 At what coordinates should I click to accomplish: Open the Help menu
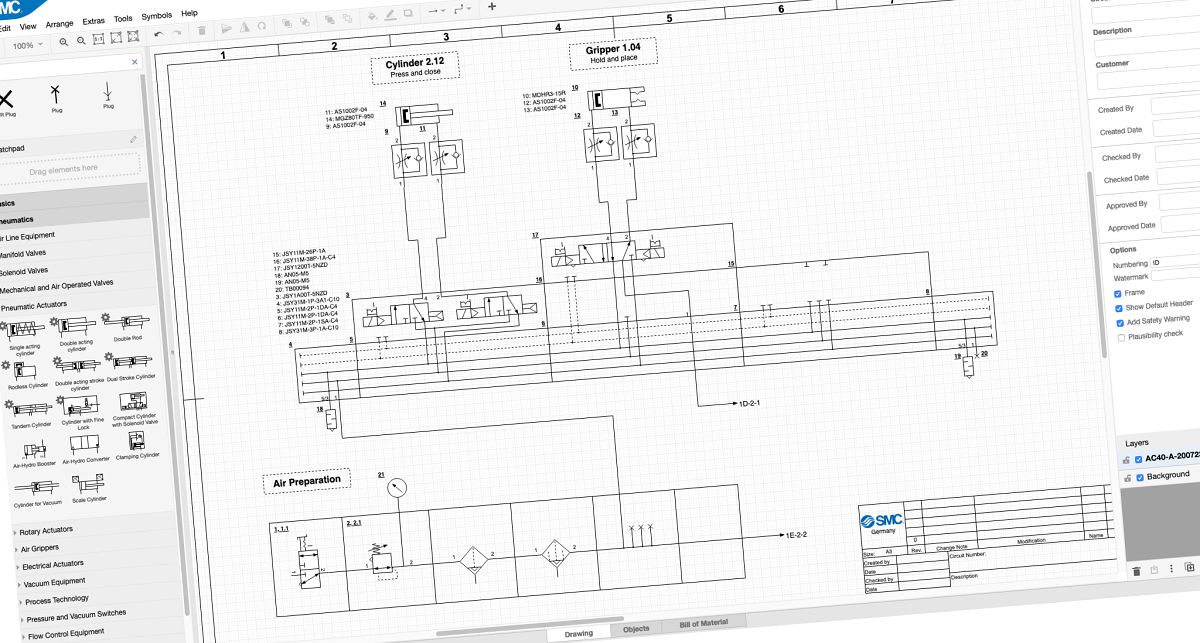tap(189, 14)
